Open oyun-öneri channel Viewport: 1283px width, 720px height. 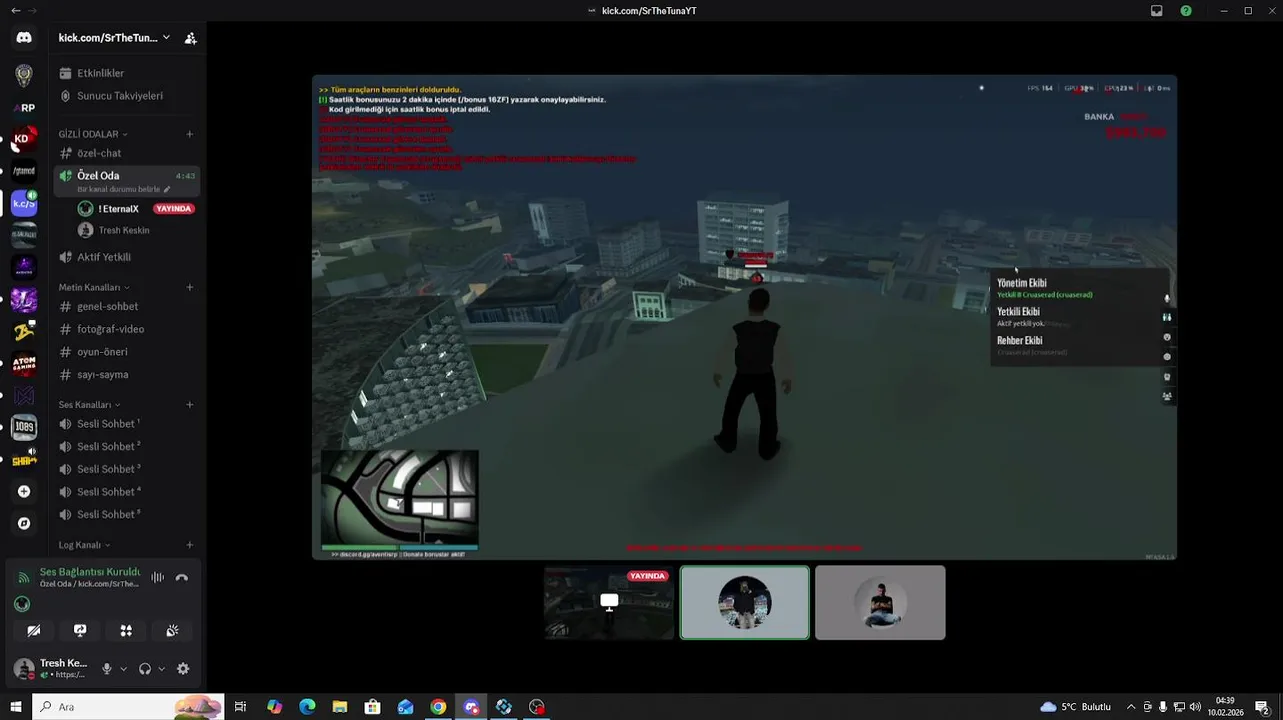click(126, 352)
